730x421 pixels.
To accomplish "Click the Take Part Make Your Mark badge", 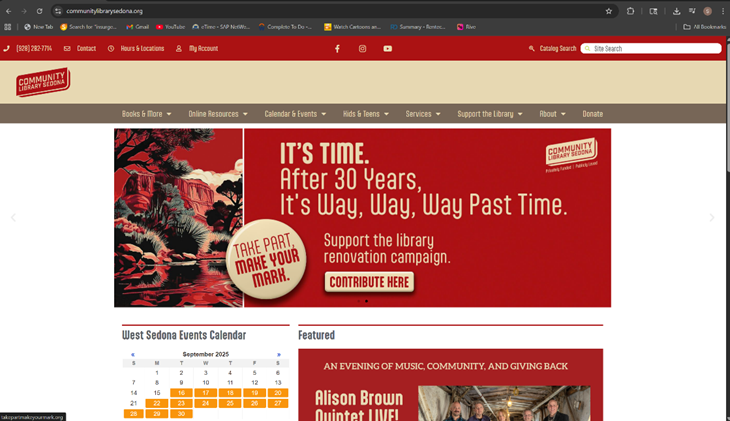I will pos(266,259).
